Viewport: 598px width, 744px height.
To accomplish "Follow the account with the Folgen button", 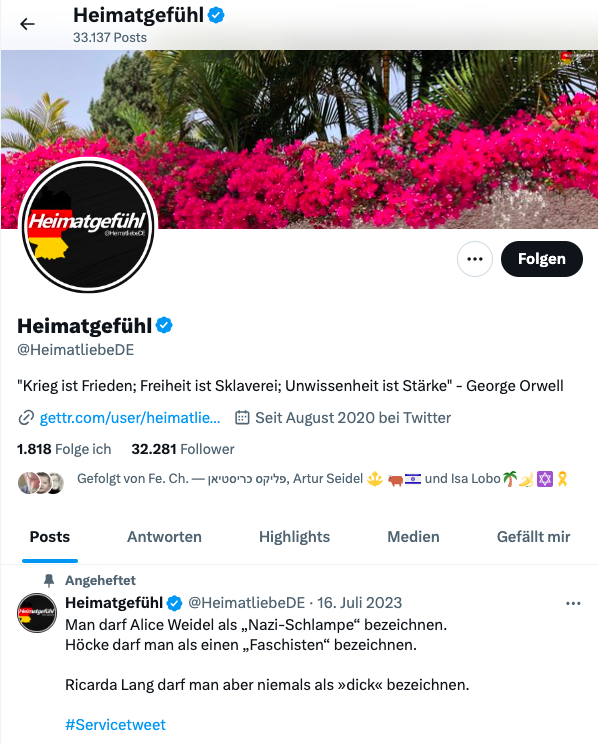I will click(542, 259).
